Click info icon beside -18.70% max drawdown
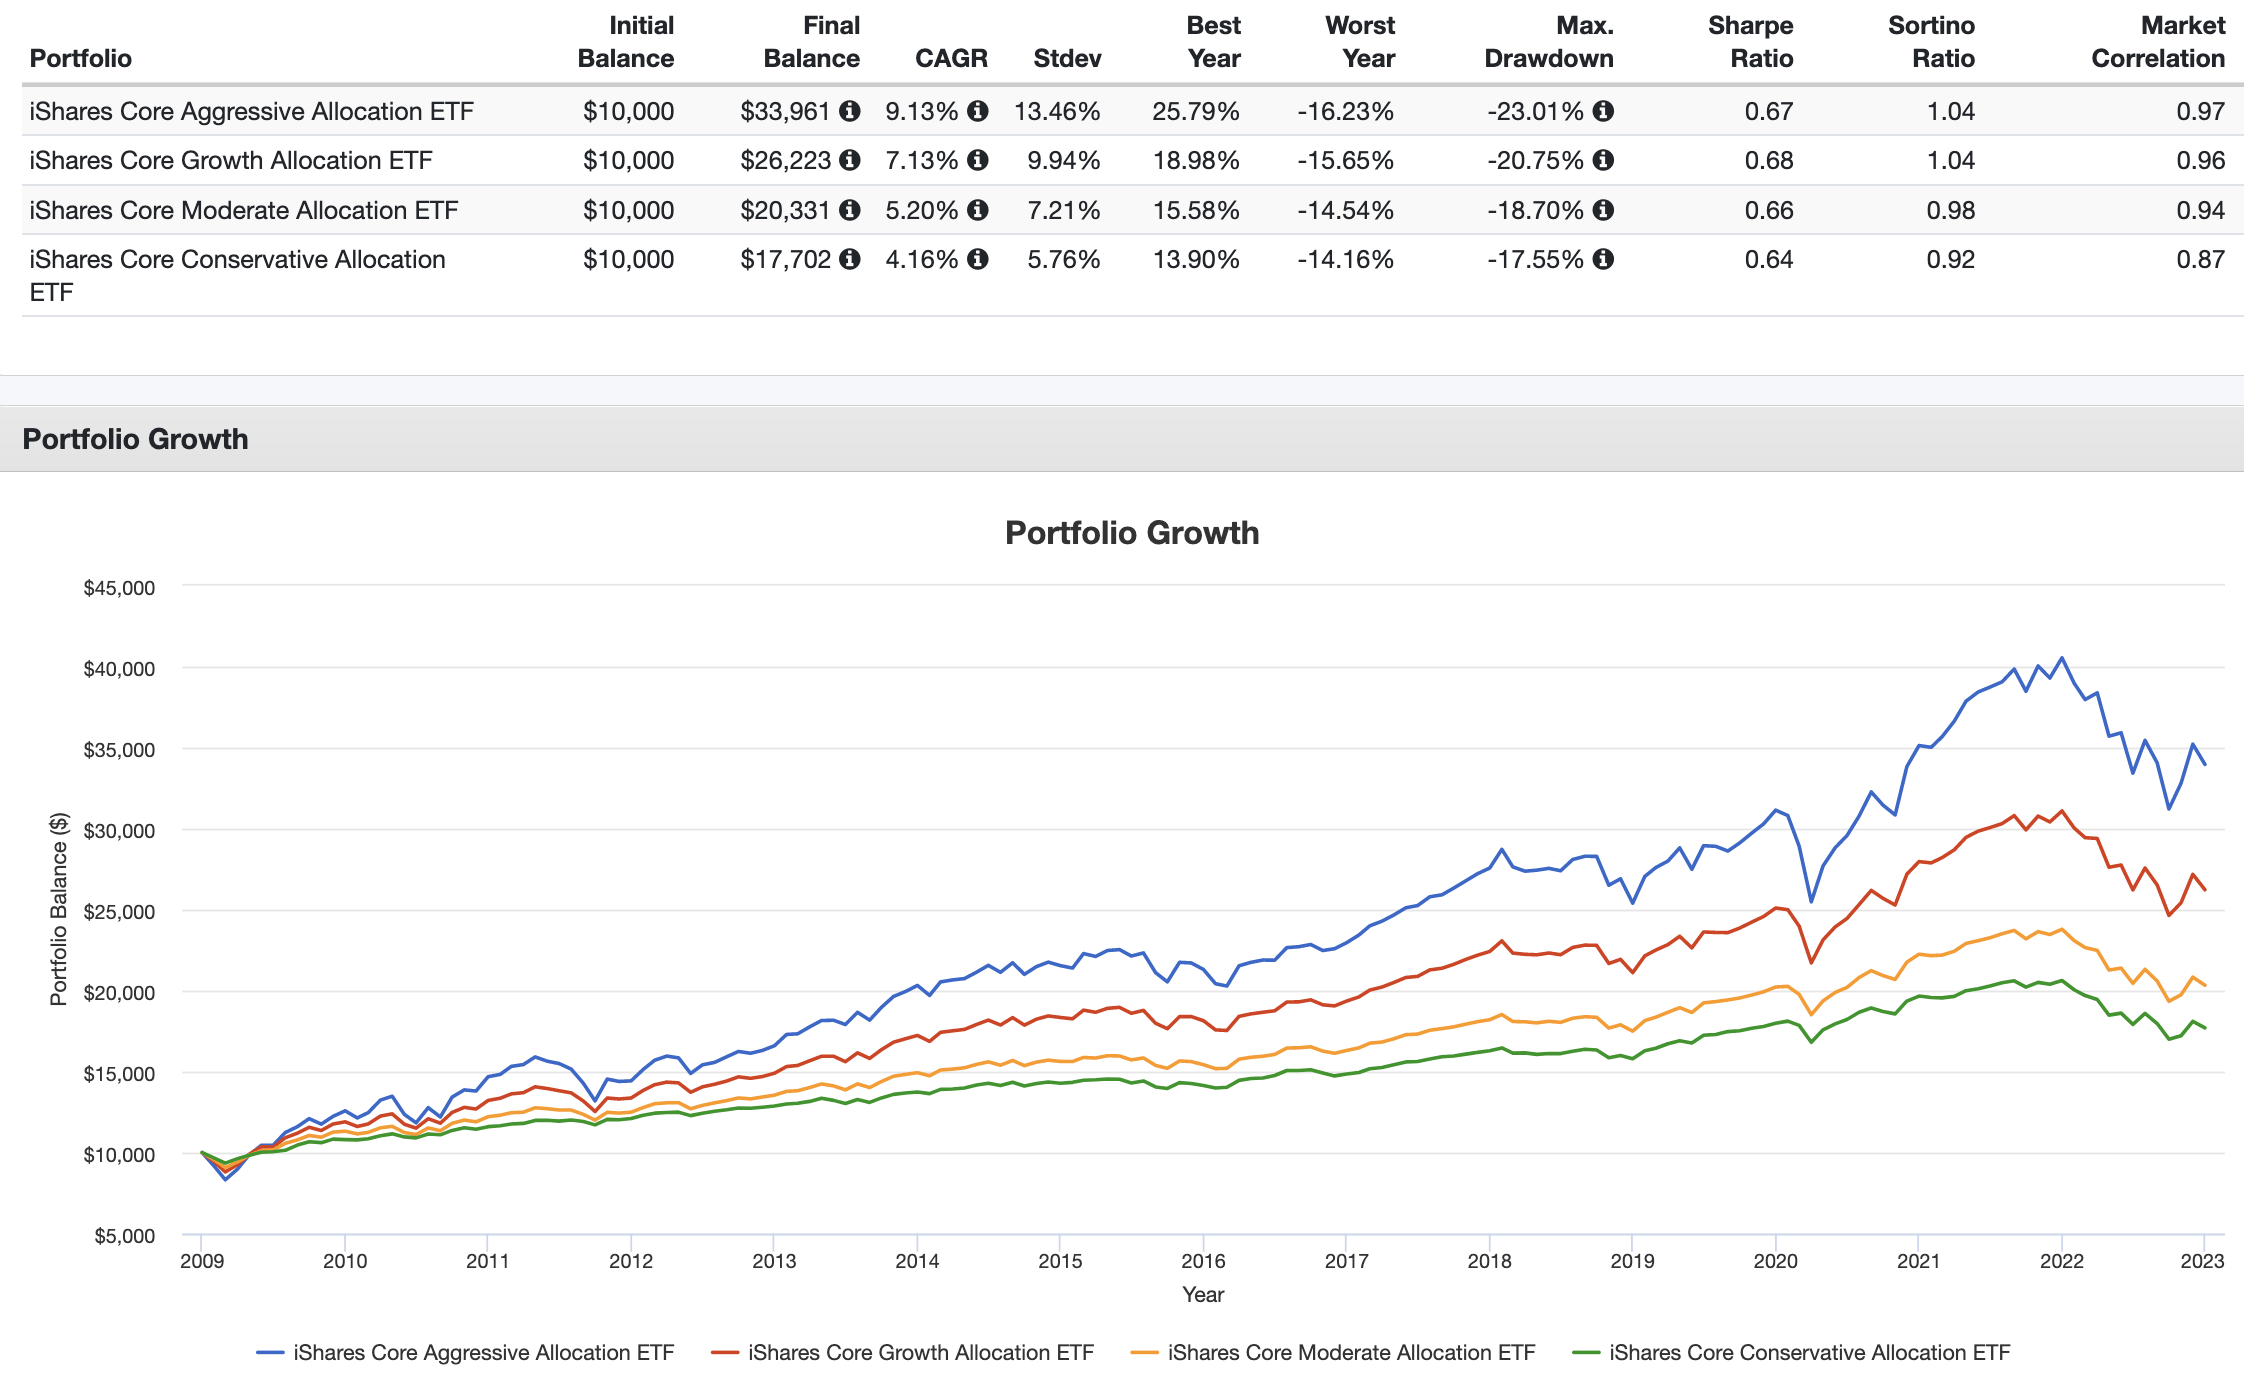This screenshot has width=2244, height=1398. 1603,210
